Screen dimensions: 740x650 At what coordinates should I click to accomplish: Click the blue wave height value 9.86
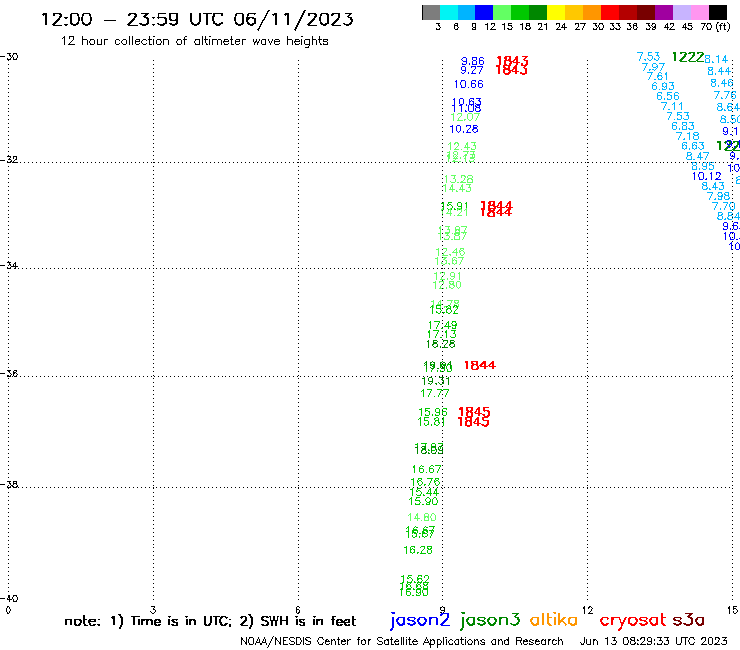[473, 61]
